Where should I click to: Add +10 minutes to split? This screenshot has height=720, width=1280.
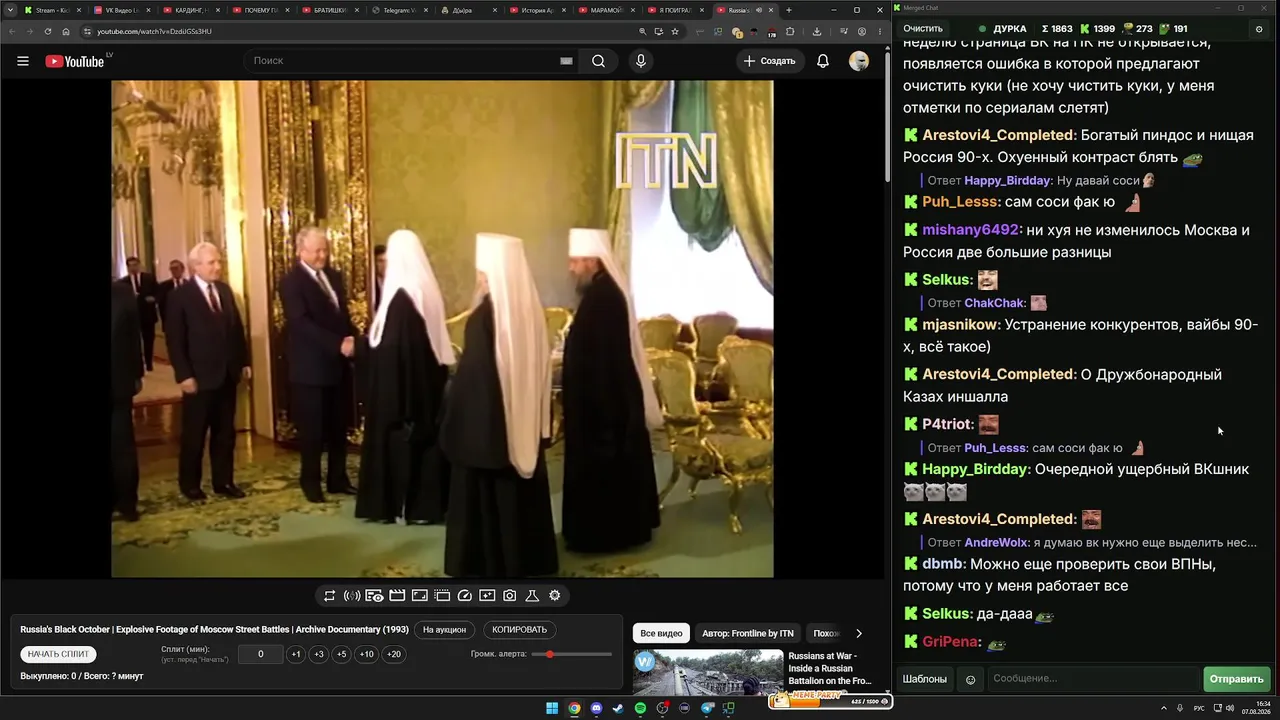click(x=367, y=654)
